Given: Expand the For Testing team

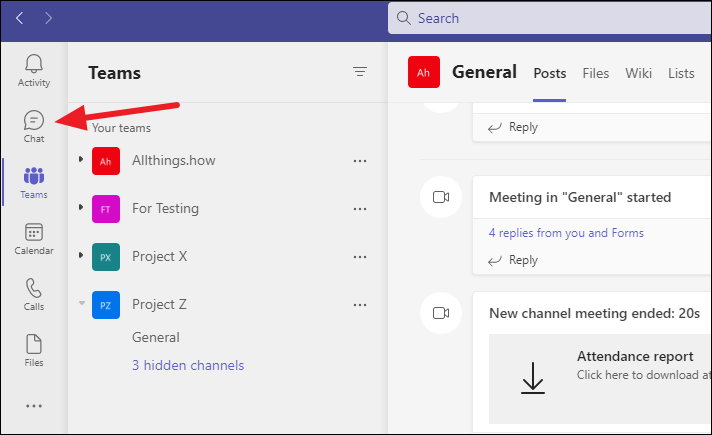Looking at the screenshot, I should point(80,208).
